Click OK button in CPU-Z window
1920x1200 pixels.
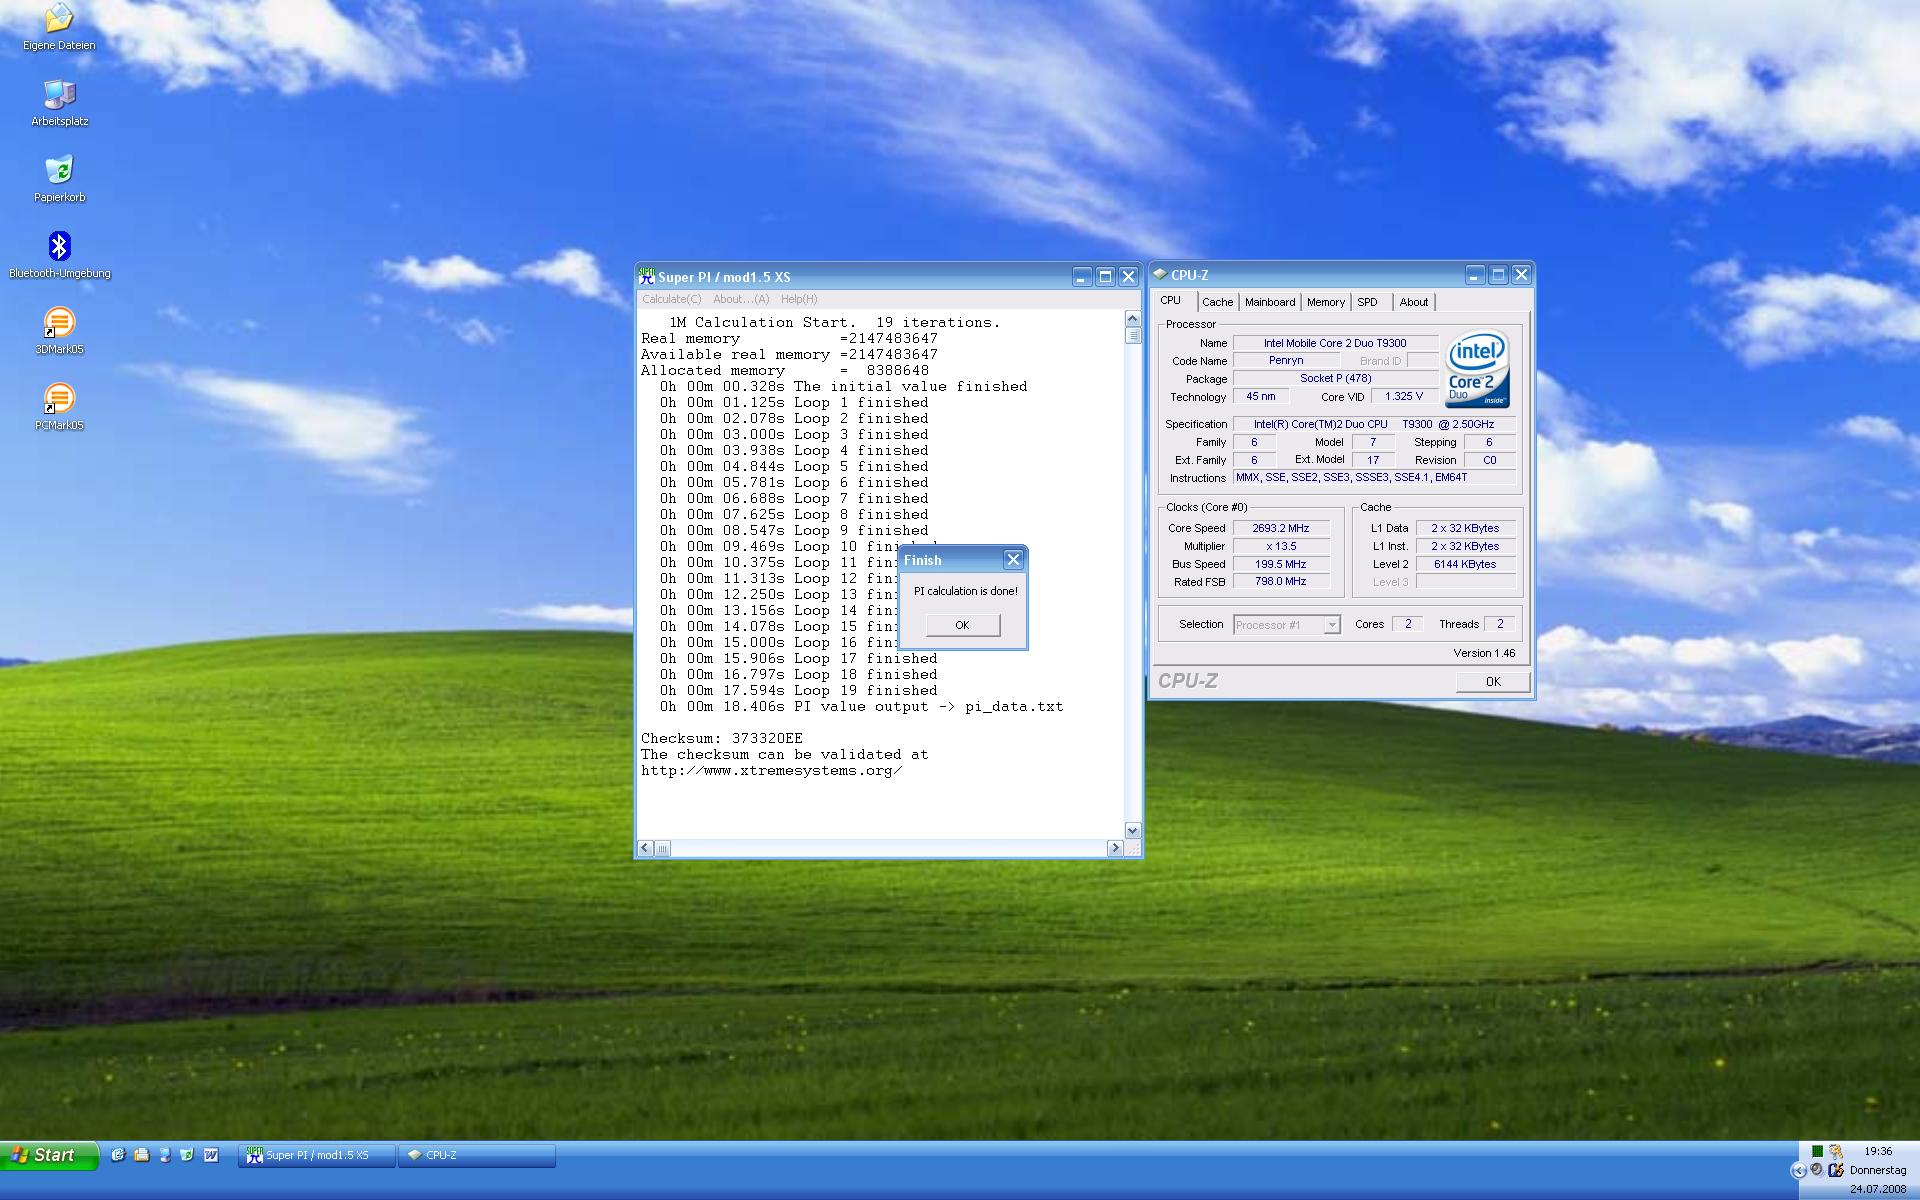point(1492,681)
